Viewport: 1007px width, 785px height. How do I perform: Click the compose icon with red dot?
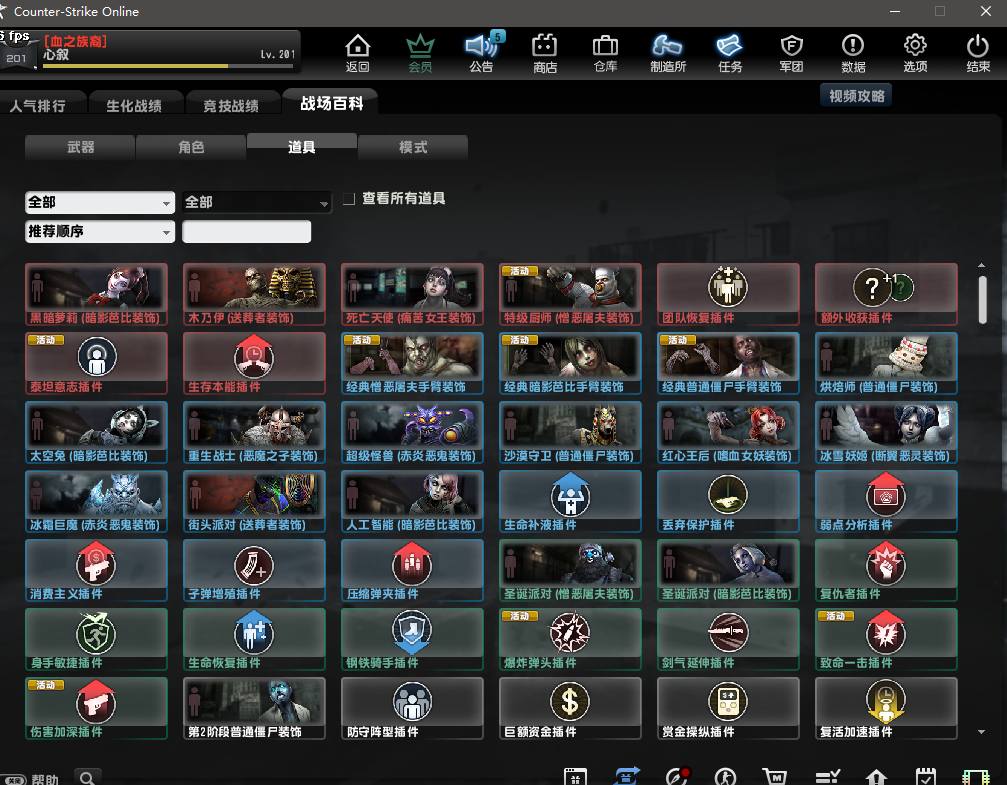676,776
